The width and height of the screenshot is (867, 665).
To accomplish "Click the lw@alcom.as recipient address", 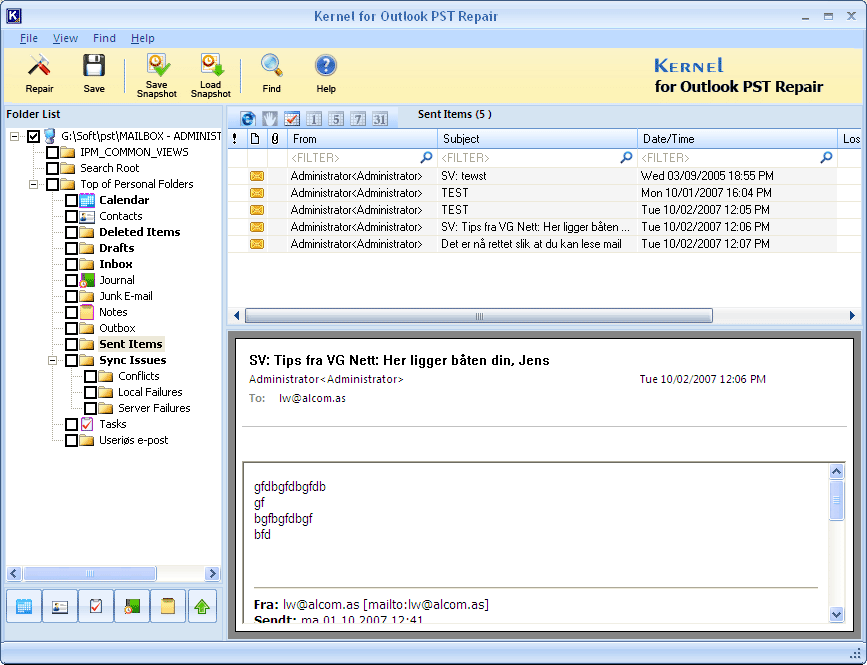I will click(312, 398).
